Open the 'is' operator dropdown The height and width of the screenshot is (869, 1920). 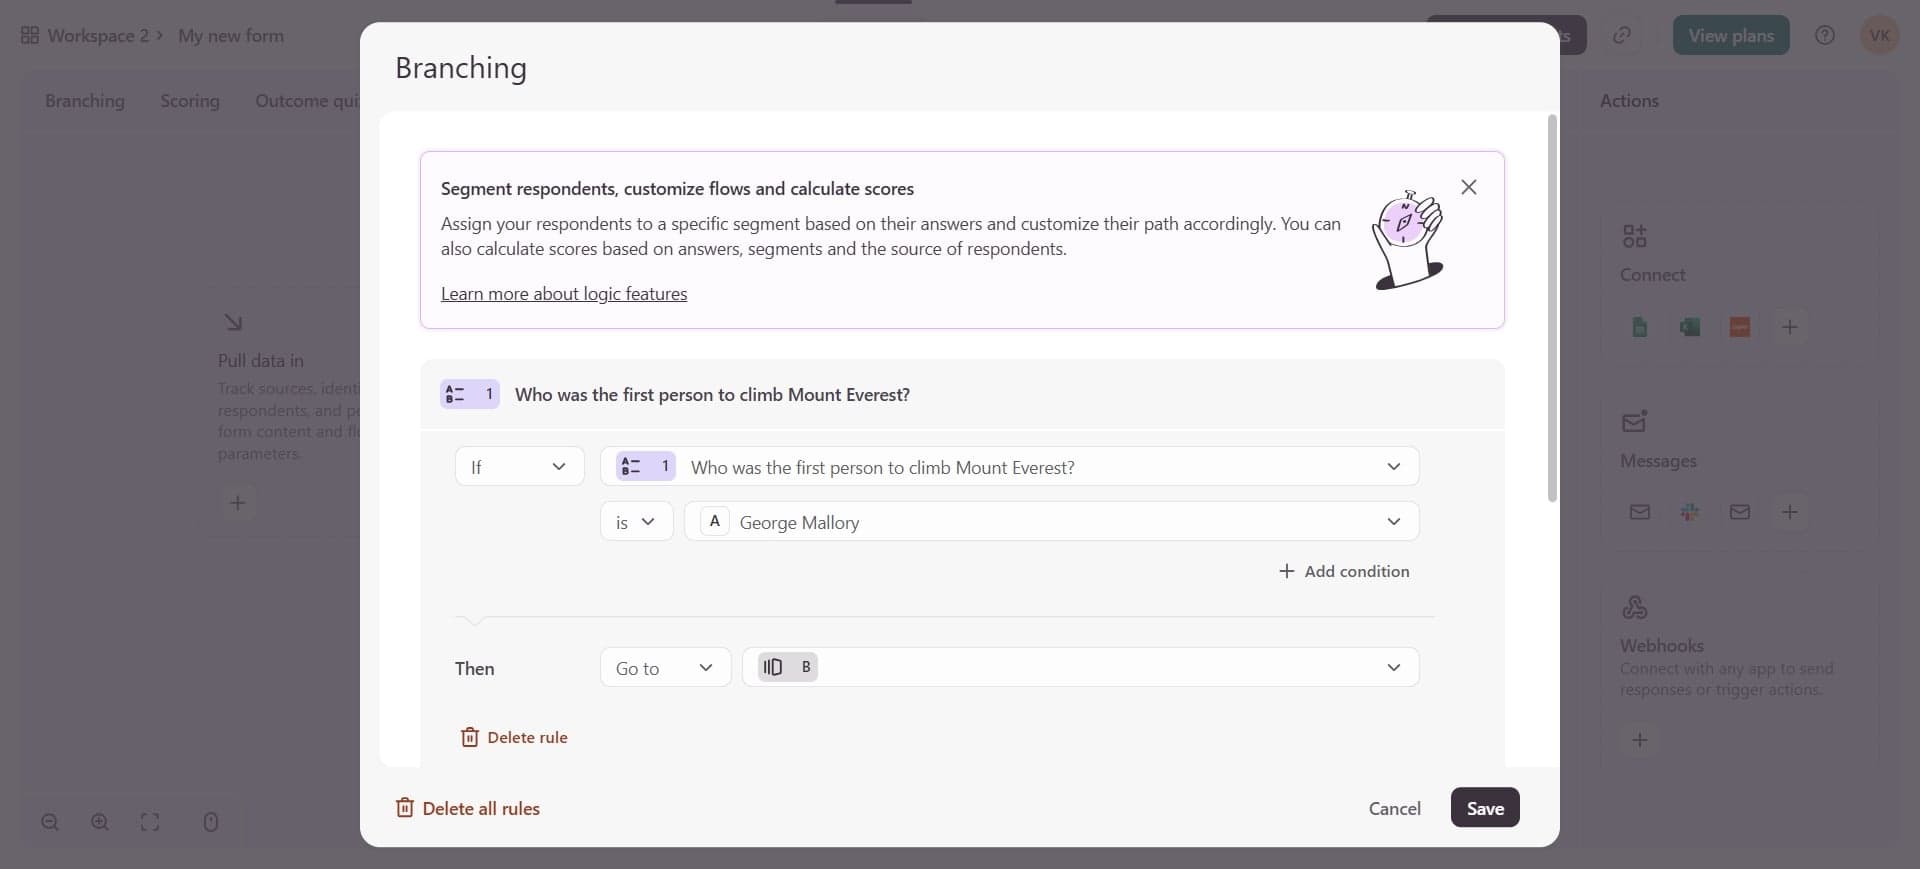click(x=636, y=522)
